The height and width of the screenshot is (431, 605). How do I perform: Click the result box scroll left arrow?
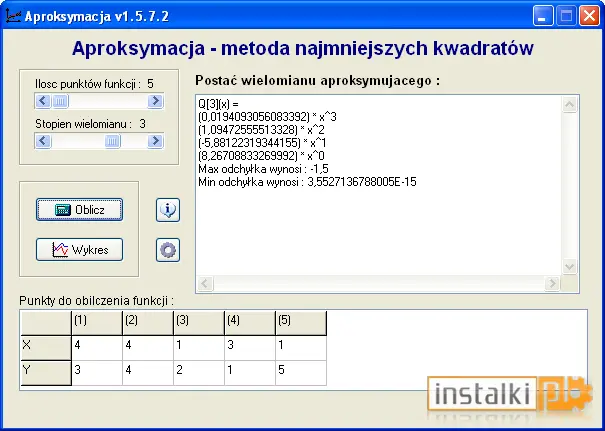[205, 284]
